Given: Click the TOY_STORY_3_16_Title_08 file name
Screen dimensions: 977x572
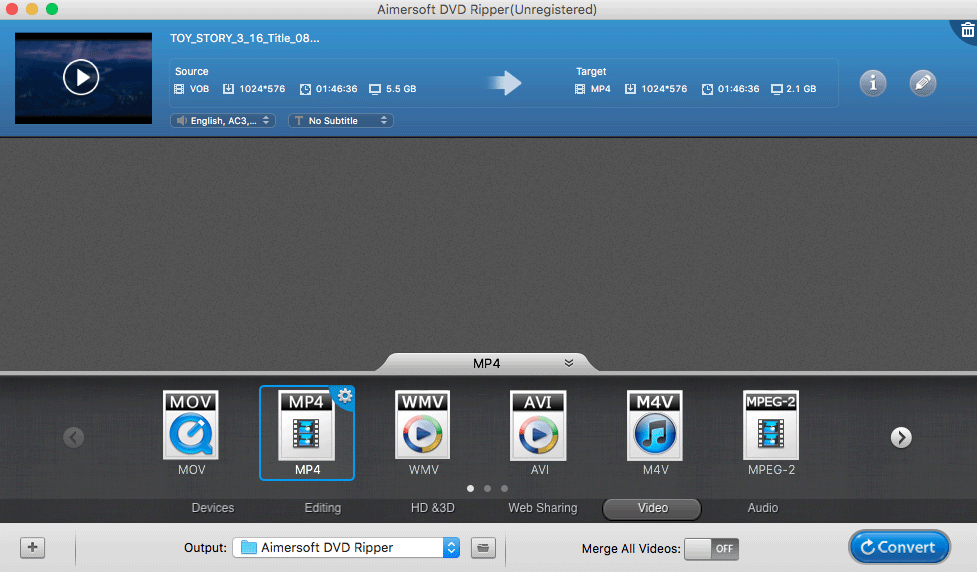Looking at the screenshot, I should click(x=244, y=38).
